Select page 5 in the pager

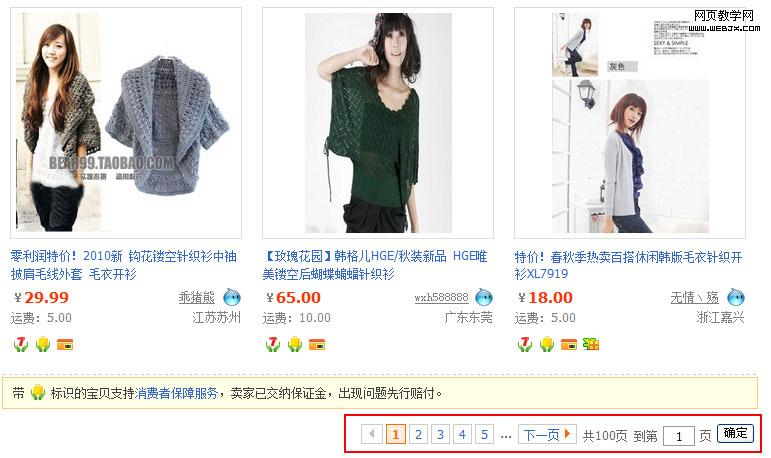click(484, 434)
